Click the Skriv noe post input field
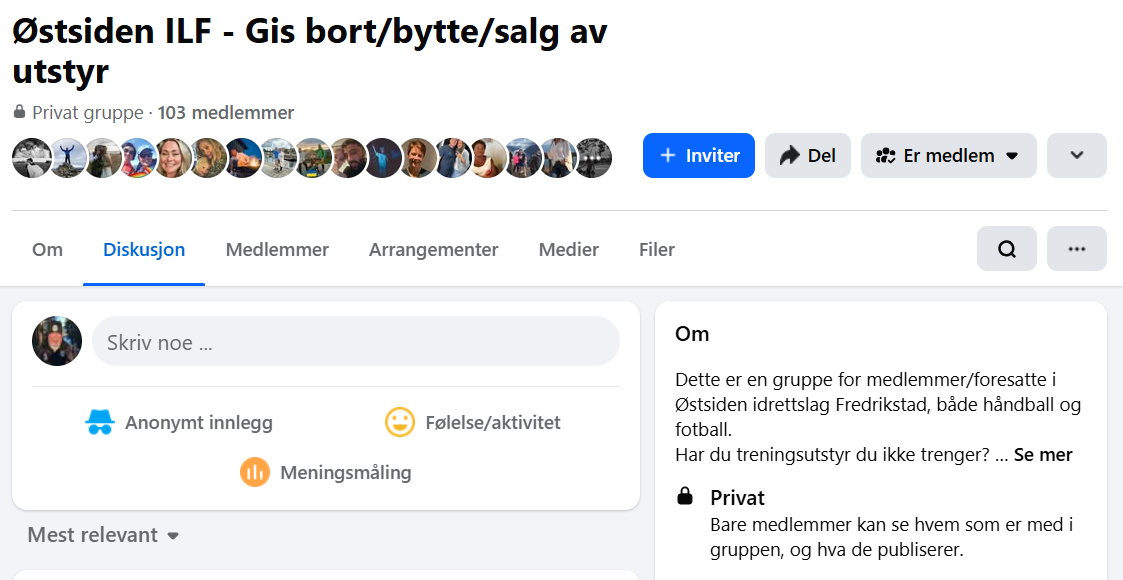 [355, 342]
